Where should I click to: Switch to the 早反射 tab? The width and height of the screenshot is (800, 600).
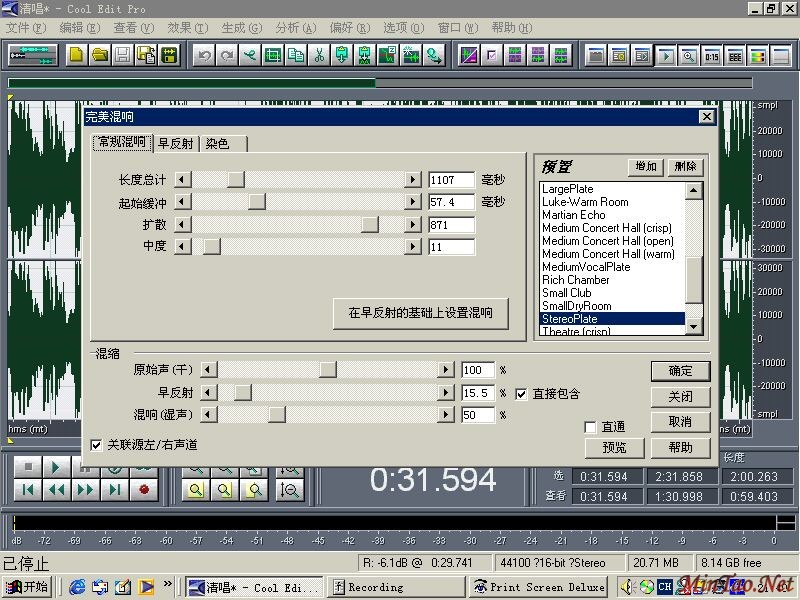pyautogui.click(x=176, y=143)
